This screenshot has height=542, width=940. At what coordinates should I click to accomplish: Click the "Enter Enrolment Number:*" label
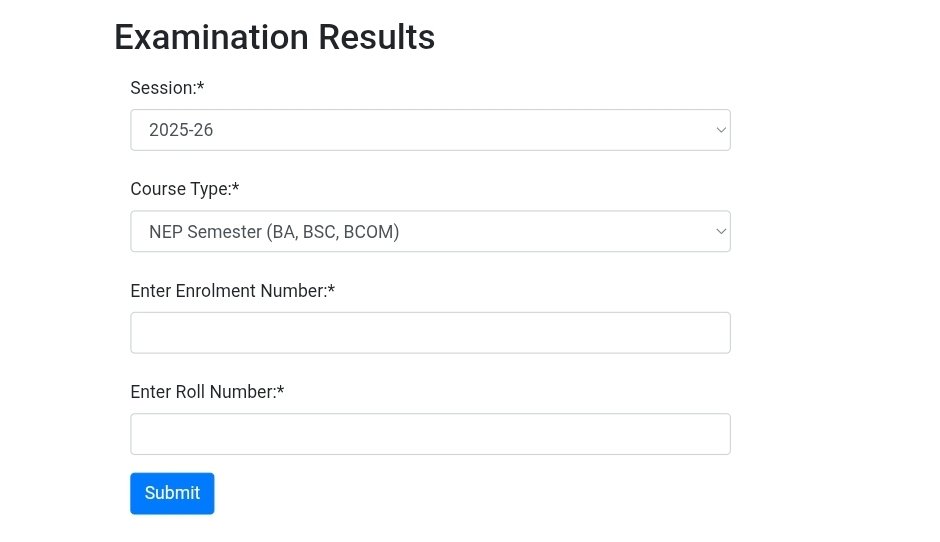click(x=232, y=291)
